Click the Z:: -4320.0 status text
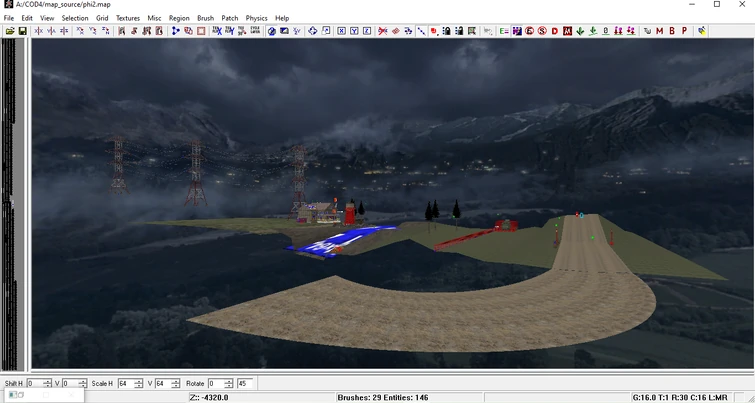755x403 pixels. (x=209, y=398)
